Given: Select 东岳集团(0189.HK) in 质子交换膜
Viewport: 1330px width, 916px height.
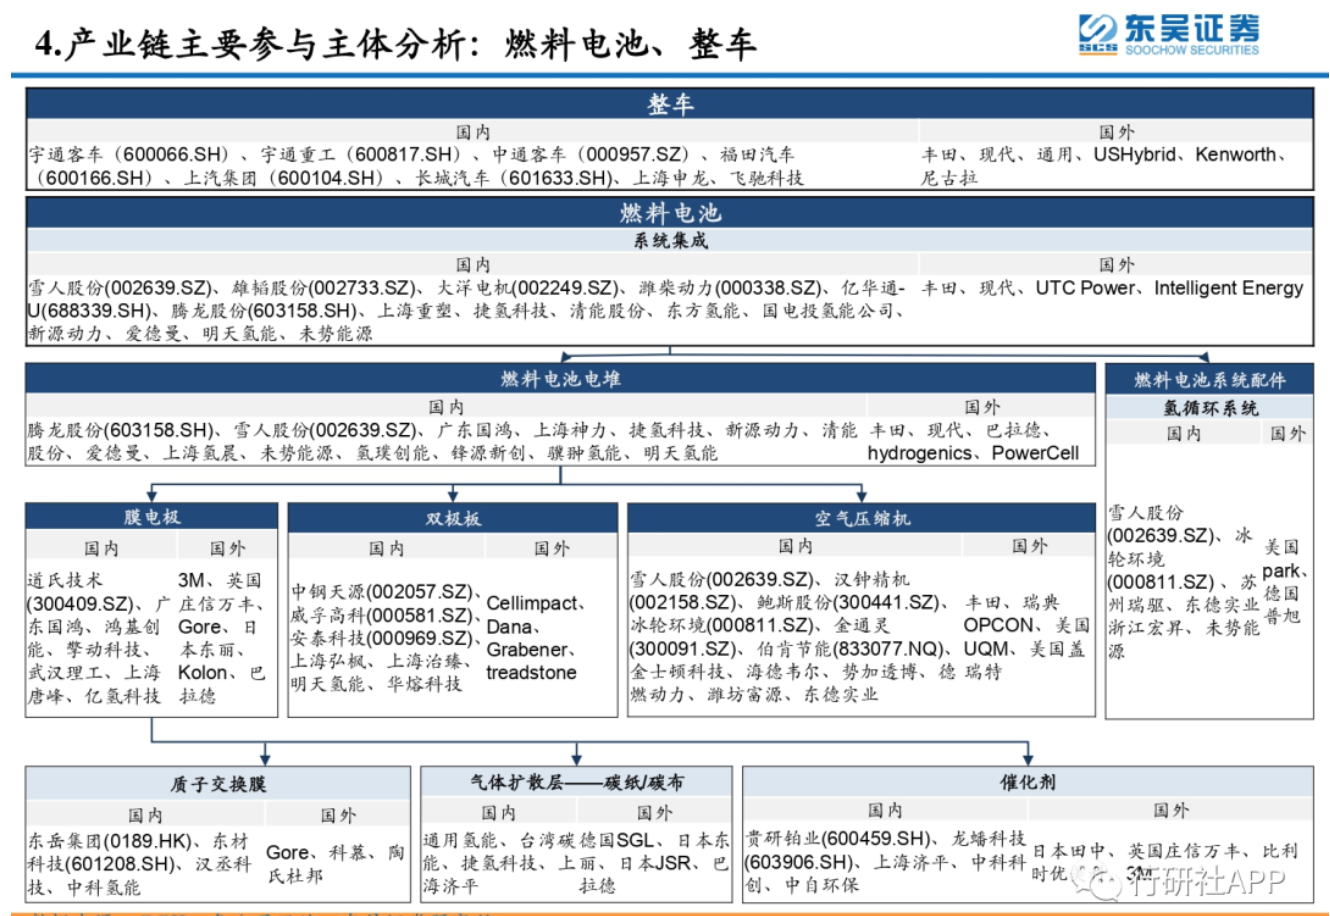Looking at the screenshot, I should (109, 841).
